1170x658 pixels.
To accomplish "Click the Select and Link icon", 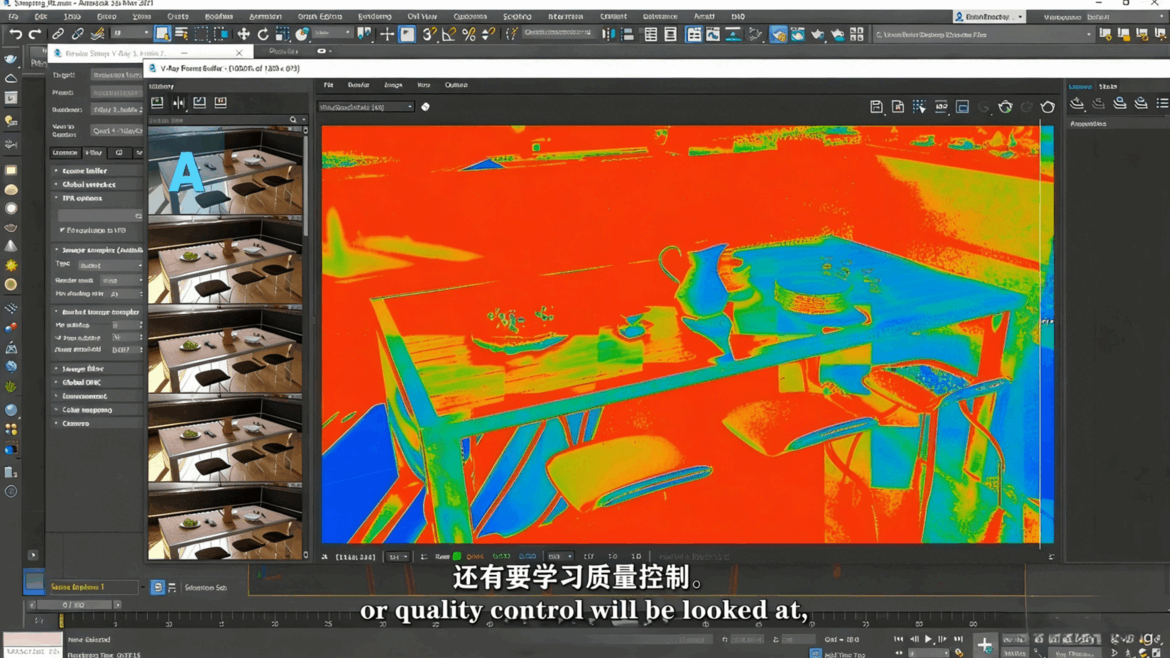I will tap(58, 33).
